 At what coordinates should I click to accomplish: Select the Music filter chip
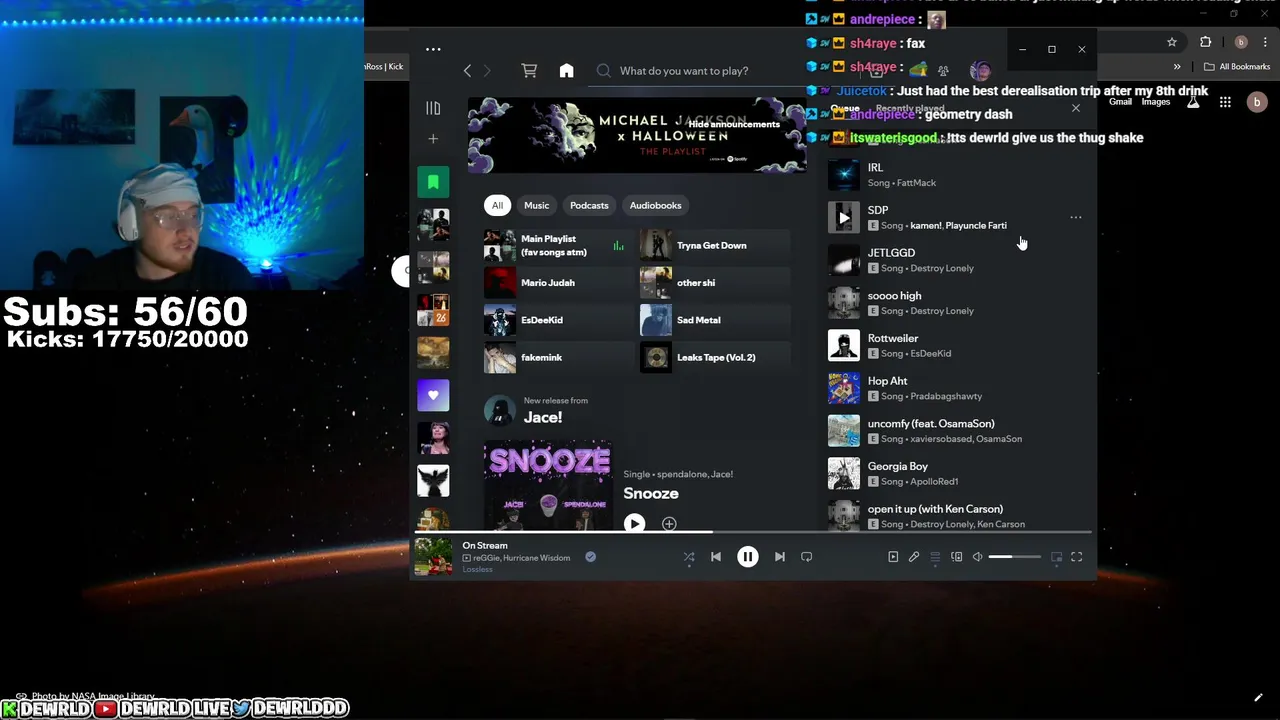(x=537, y=205)
